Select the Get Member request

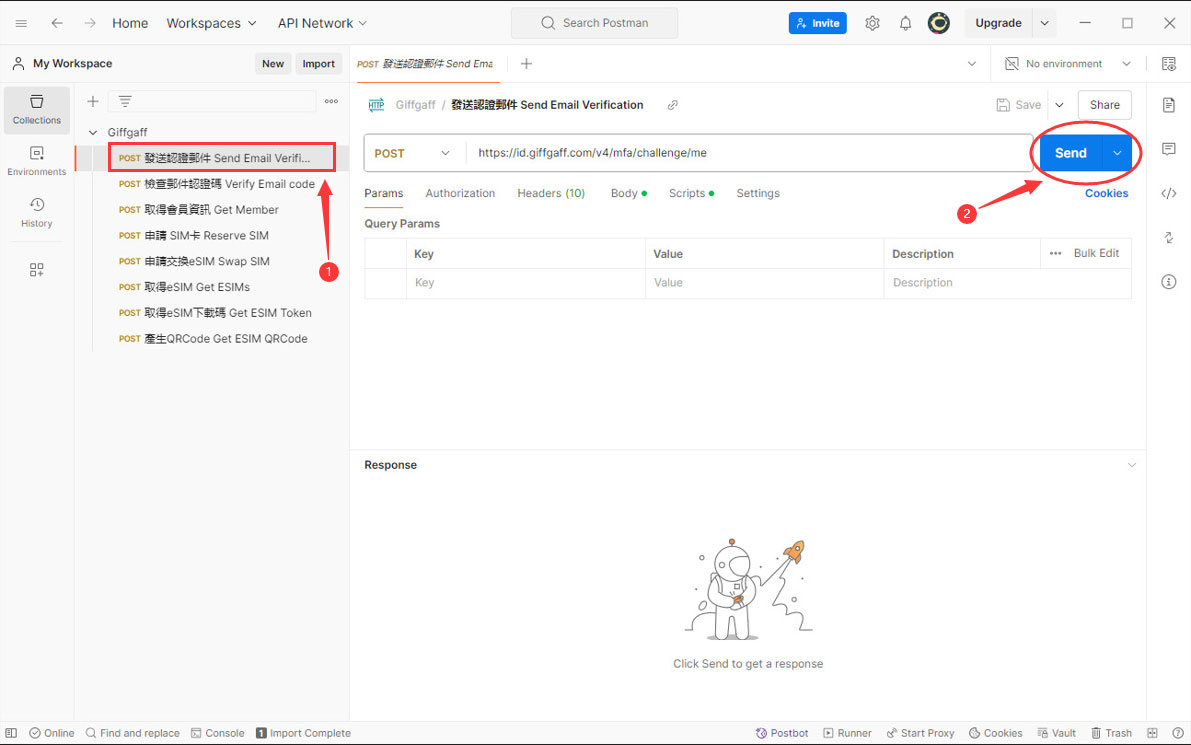(x=211, y=210)
